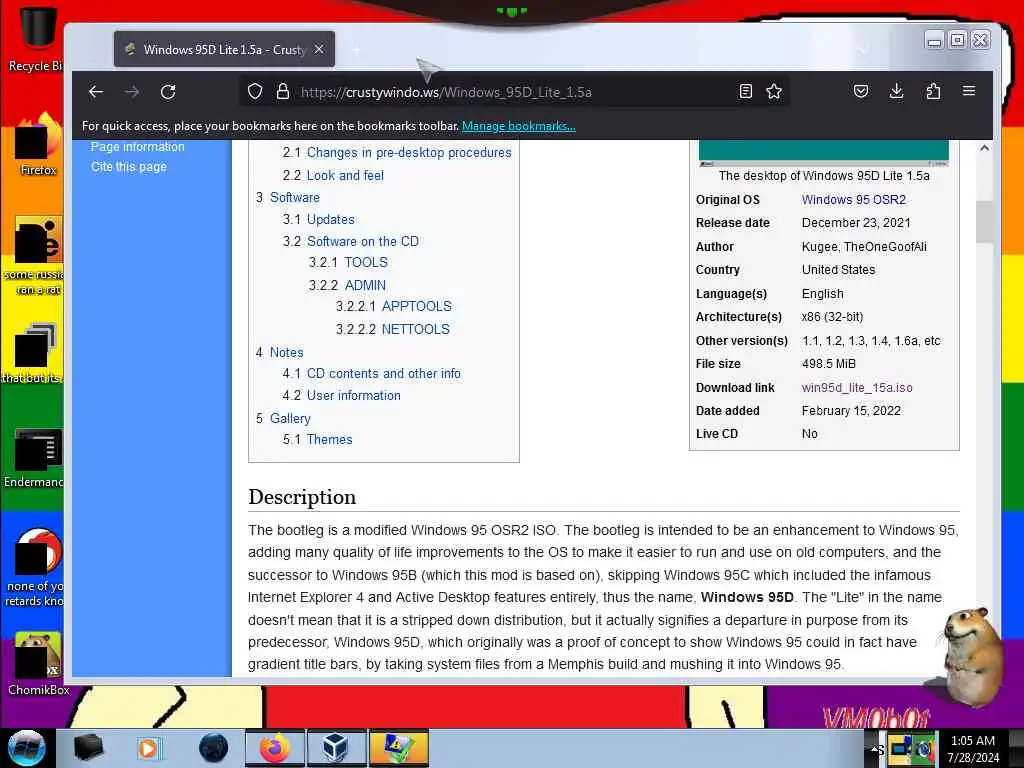
Task: Select the Windows 95D Lite 1.5a tab
Action: point(224,49)
